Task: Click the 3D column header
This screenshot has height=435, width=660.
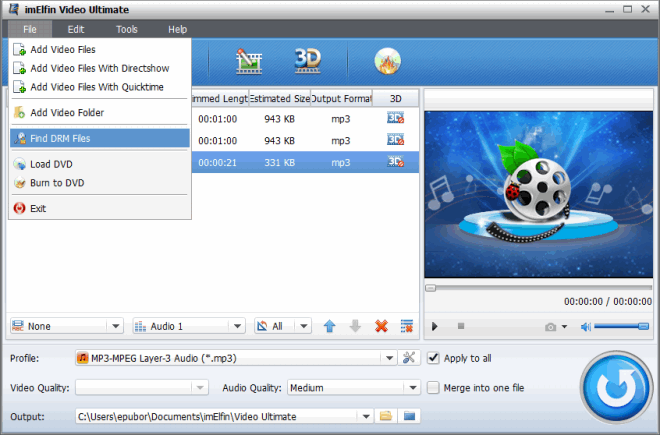Action: (396, 99)
